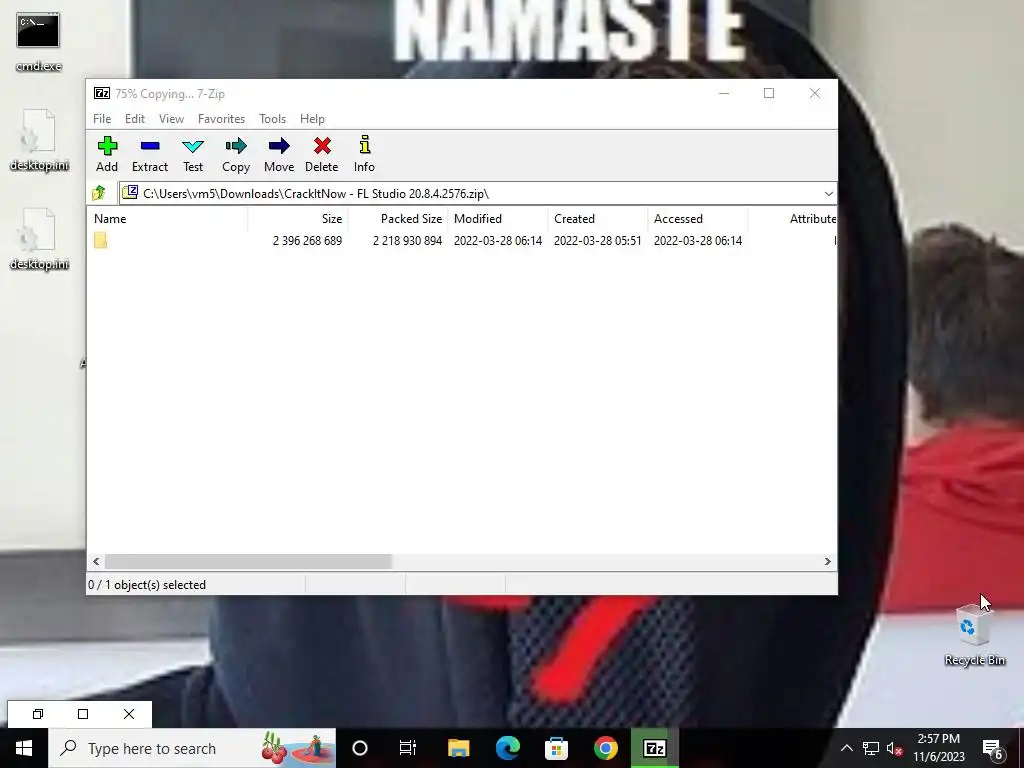Open the Windows Start menu
The image size is (1024, 768).
(x=24, y=748)
